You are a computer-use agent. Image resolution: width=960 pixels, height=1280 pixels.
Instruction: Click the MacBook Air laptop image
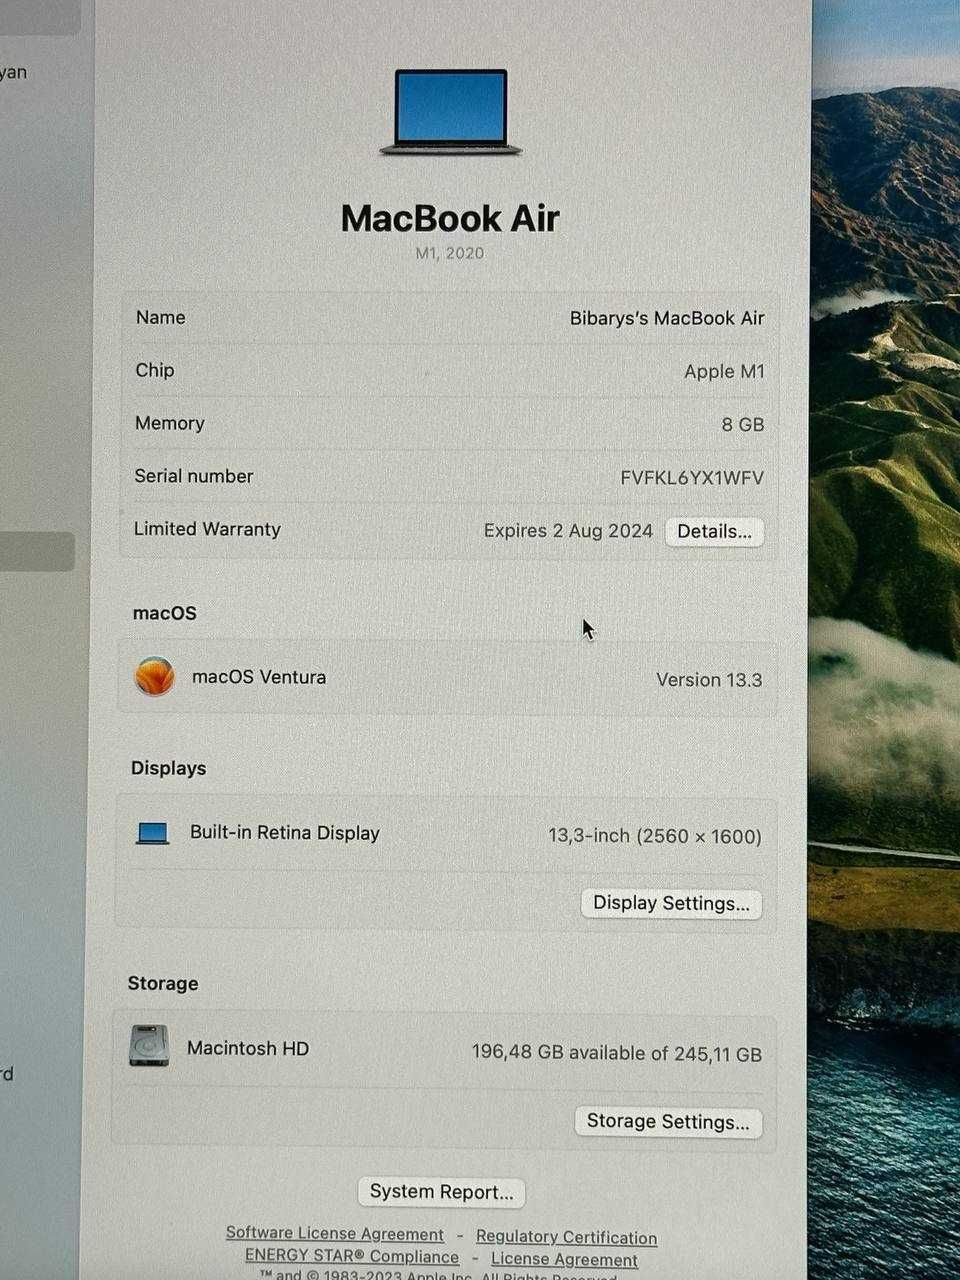(451, 111)
